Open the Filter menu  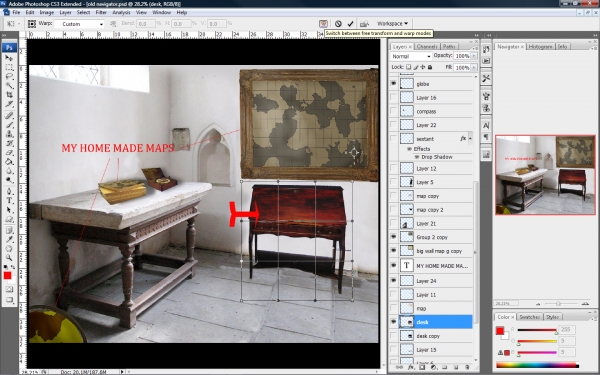tap(101, 12)
